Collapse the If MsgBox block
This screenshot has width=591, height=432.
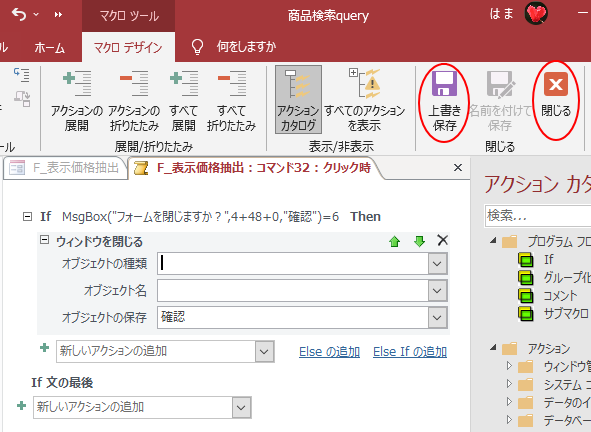pos(27,216)
